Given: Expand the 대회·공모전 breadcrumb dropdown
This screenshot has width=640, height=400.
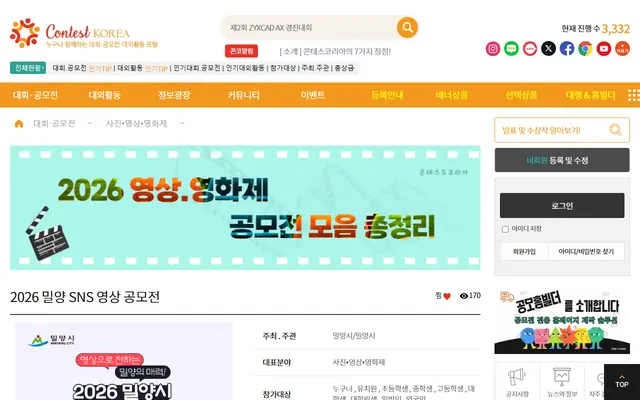Looking at the screenshot, I should click(90, 123).
